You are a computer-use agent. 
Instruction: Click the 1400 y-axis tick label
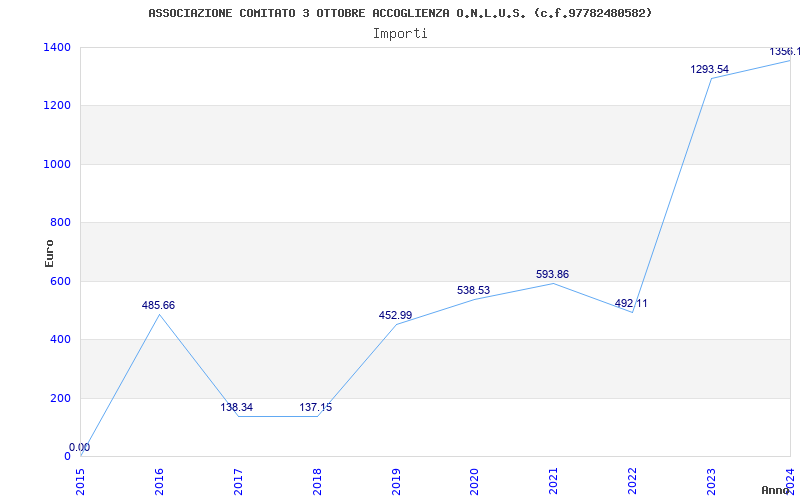click(x=57, y=47)
